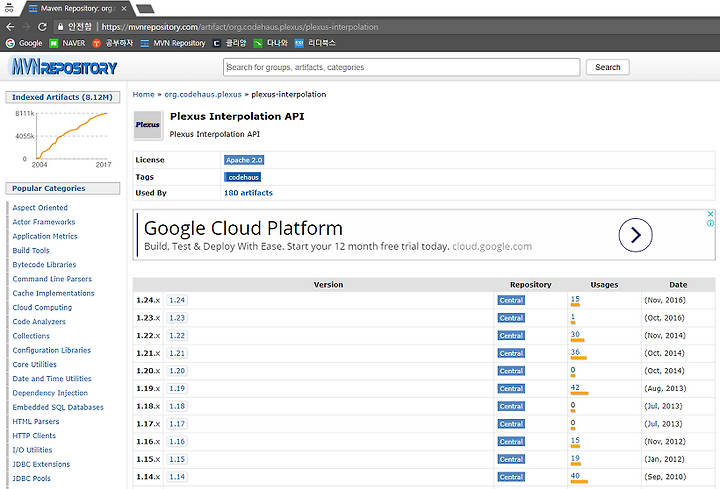Go to Home breadcrumb
Screen dimensions: 720x489
[143, 94]
